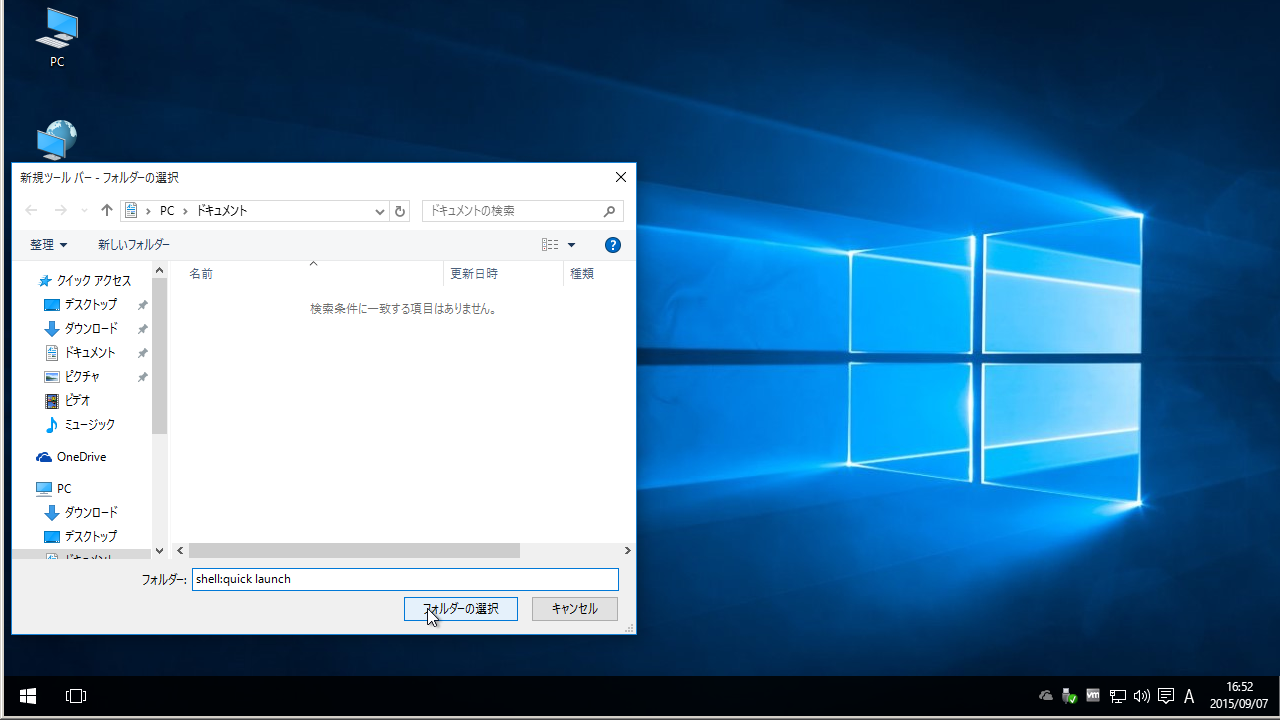Click the VMware tools tray icon
1280x720 pixels.
1094,696
